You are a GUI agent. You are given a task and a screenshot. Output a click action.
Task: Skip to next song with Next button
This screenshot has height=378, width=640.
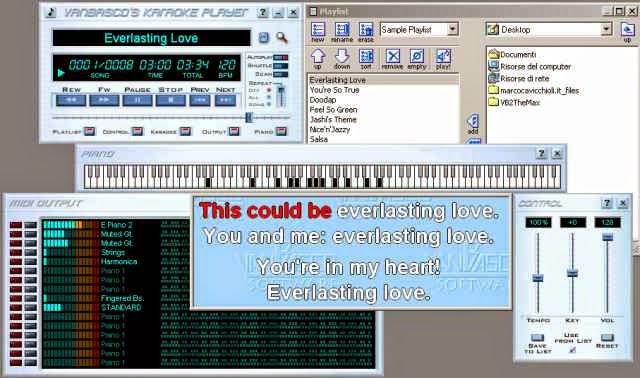pos(226,100)
